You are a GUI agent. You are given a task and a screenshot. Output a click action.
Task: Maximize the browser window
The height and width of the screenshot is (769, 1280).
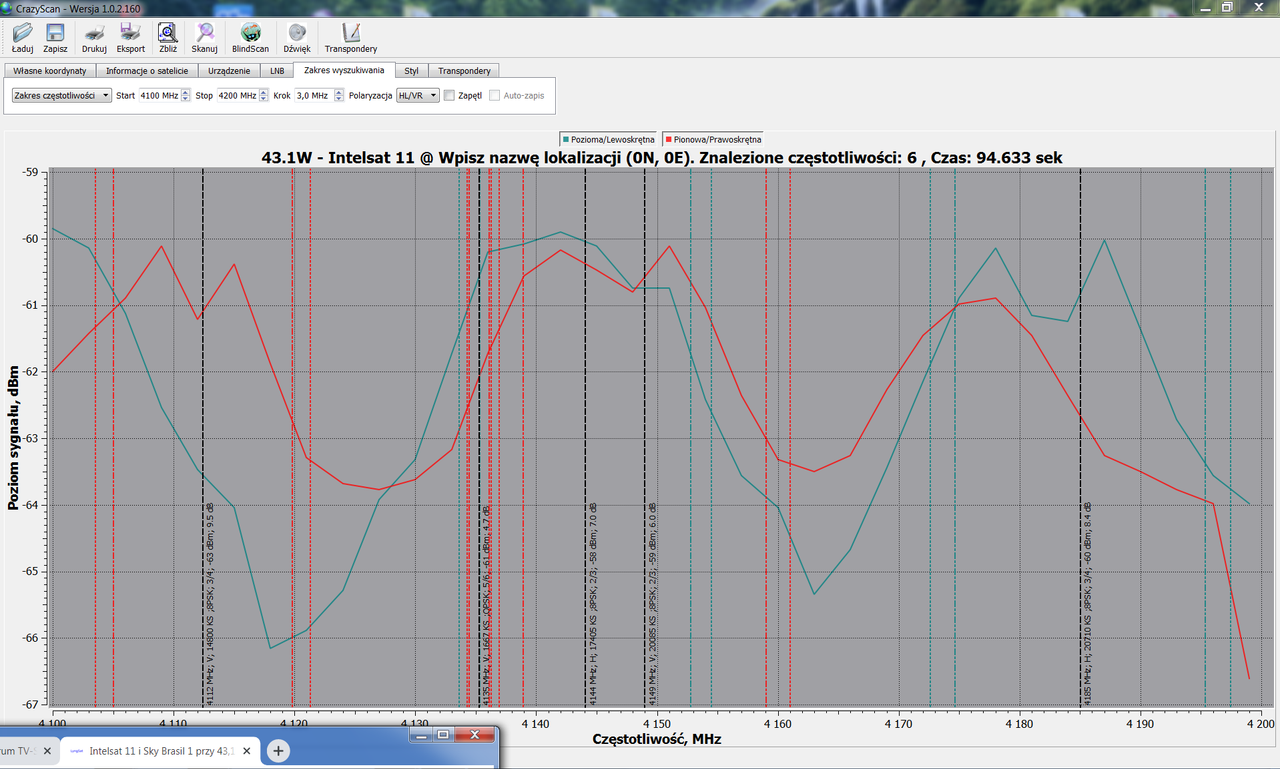point(445,734)
